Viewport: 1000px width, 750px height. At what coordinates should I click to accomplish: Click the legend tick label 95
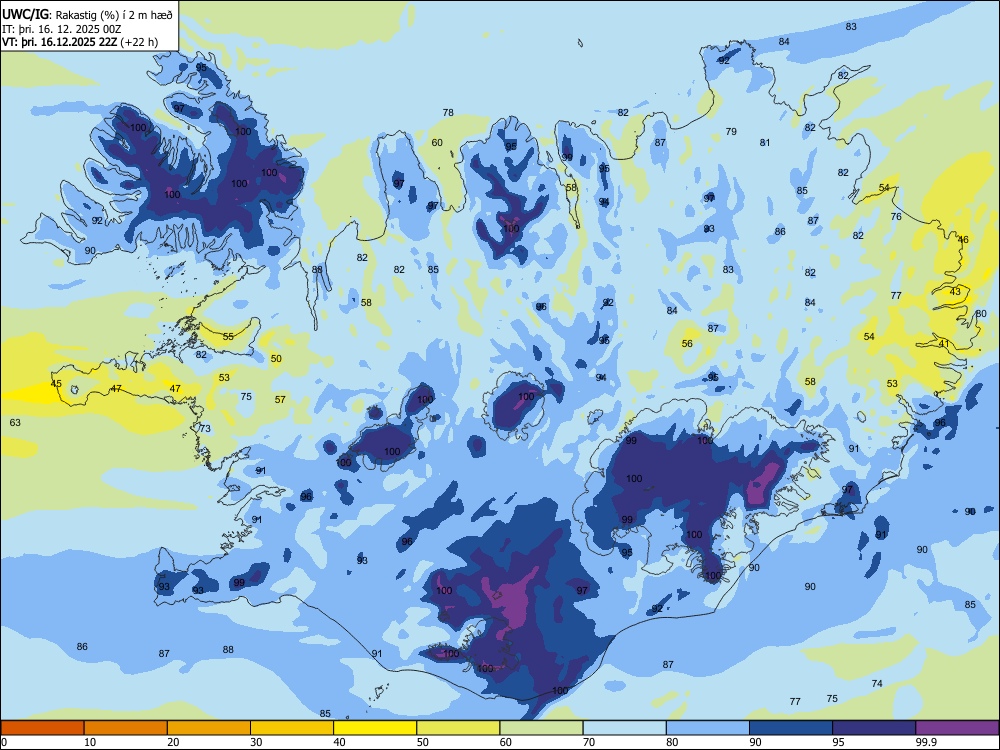pos(838,742)
